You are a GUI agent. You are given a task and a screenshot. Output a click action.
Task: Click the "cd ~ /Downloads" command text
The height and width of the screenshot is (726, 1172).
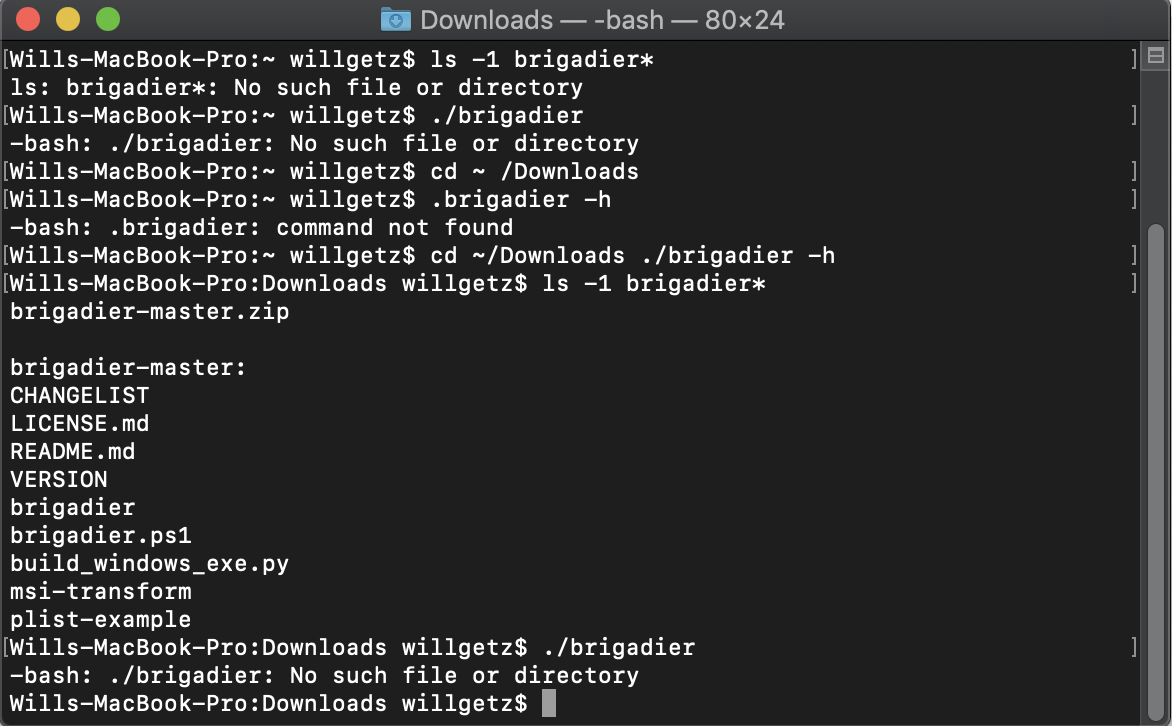point(534,171)
